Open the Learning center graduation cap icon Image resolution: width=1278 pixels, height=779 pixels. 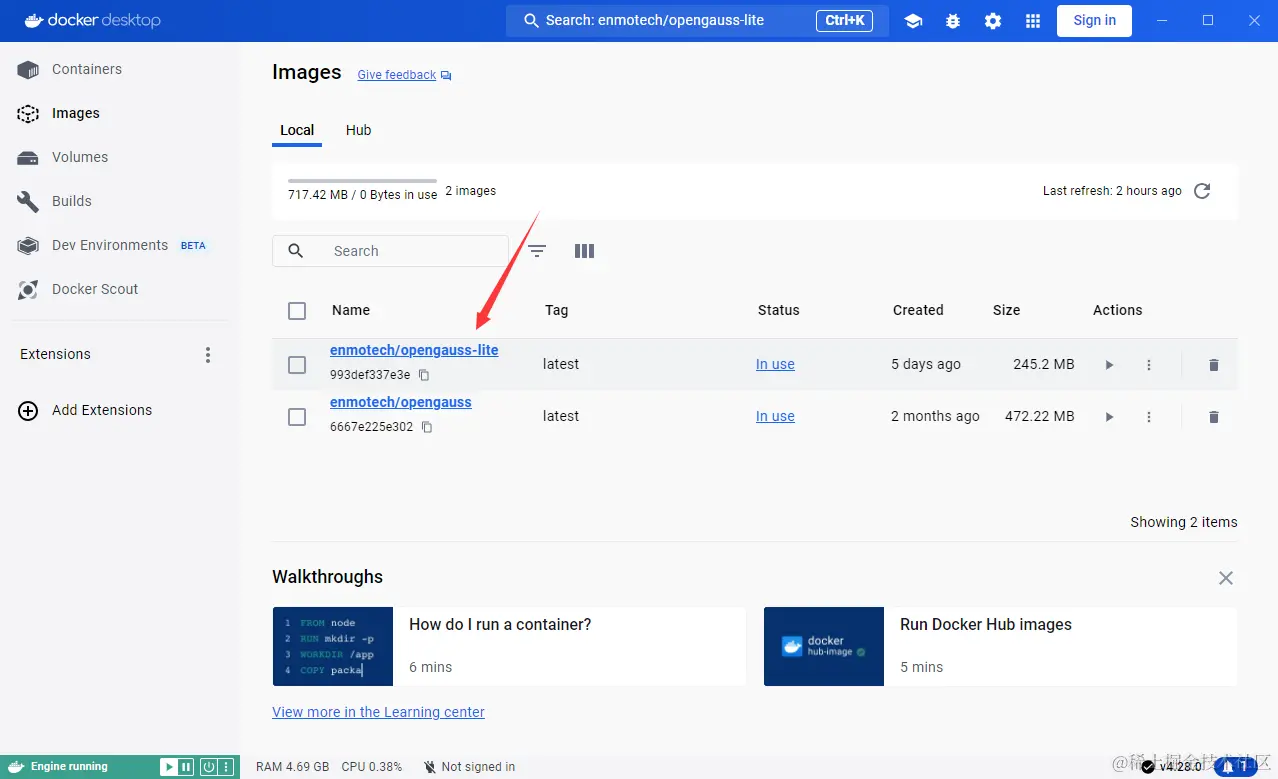point(913,21)
